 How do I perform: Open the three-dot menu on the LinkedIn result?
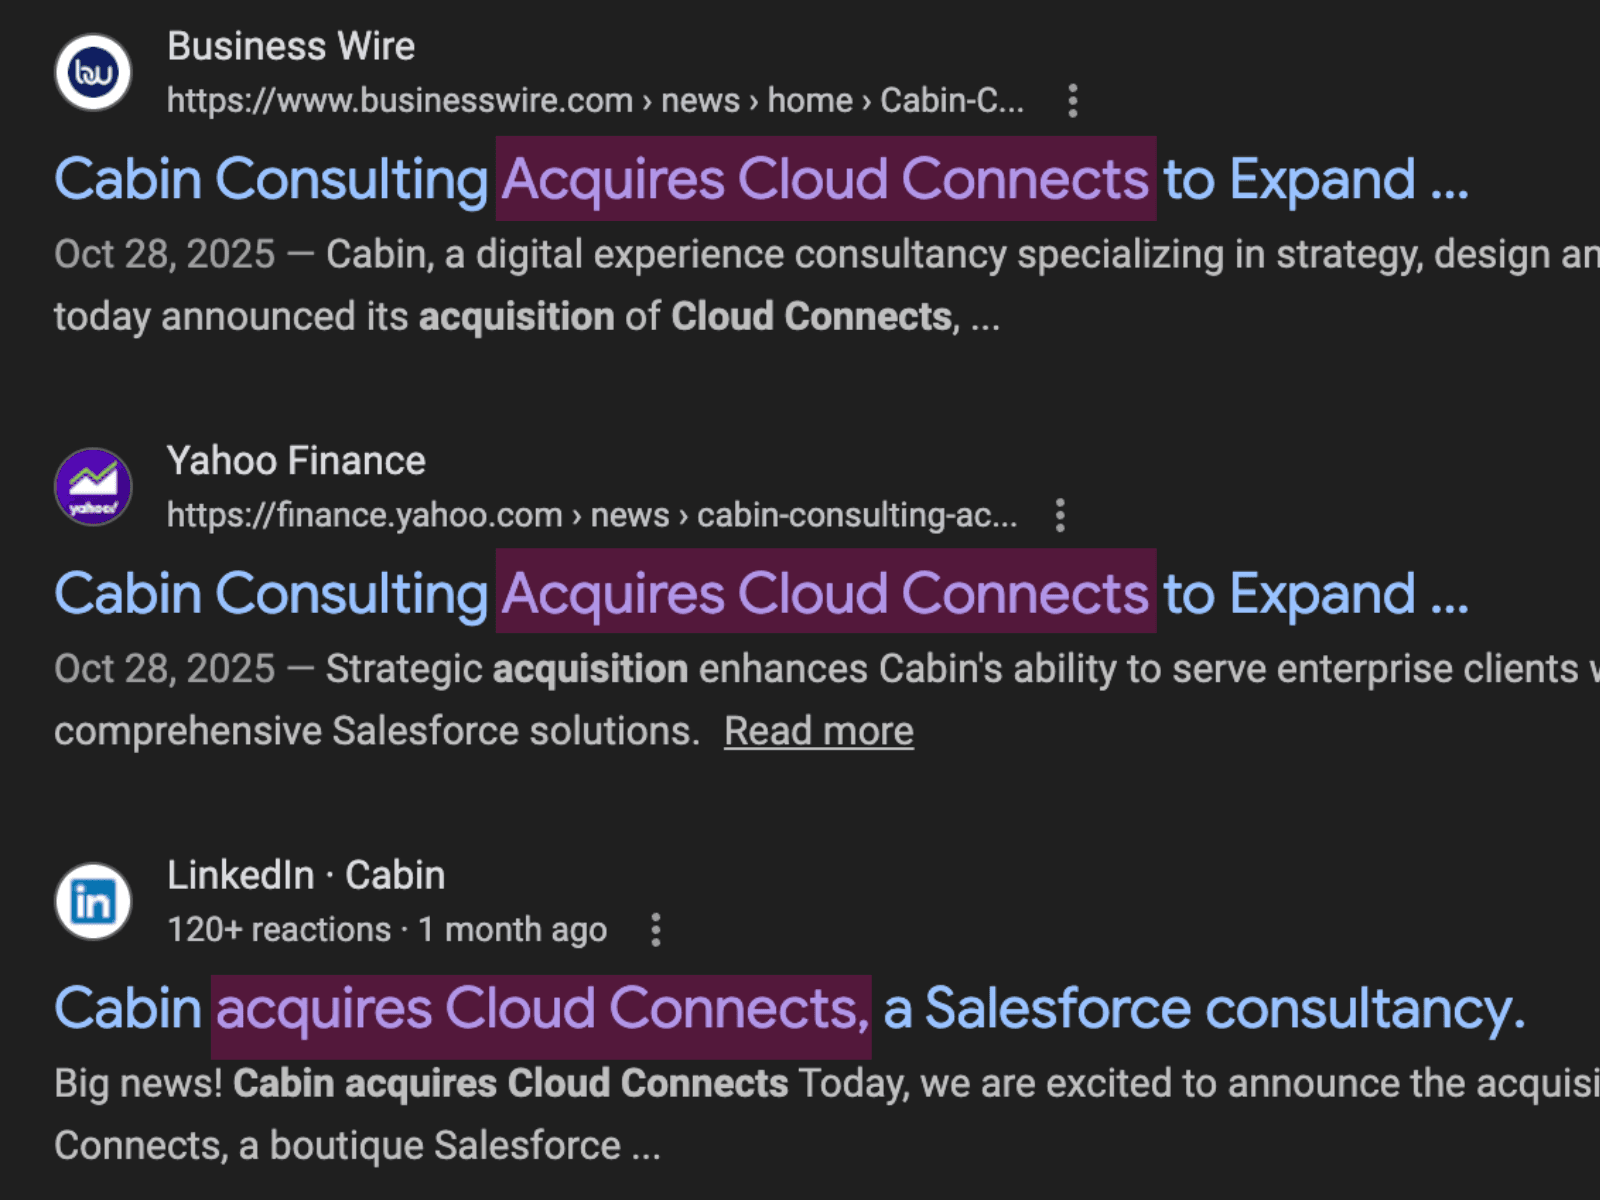pos(655,929)
